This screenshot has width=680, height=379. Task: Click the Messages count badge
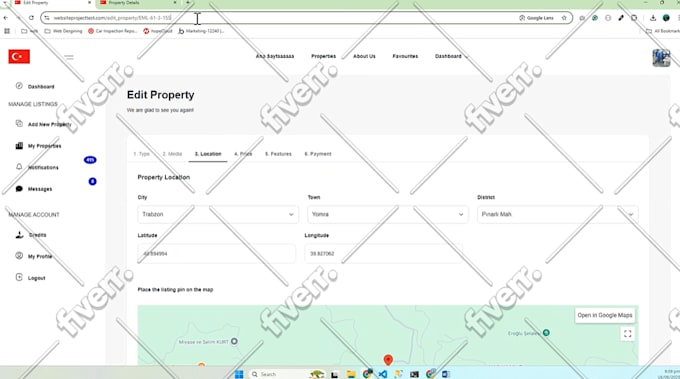click(92, 181)
